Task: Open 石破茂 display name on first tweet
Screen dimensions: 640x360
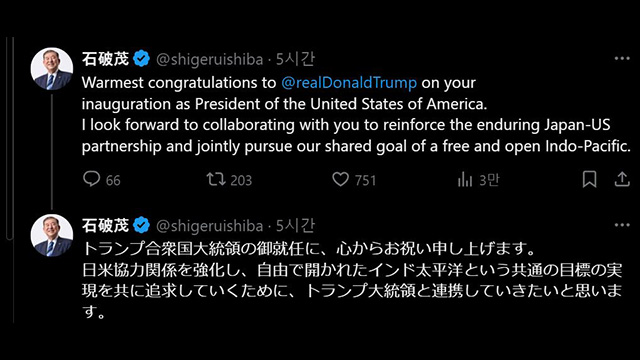Action: 105,59
